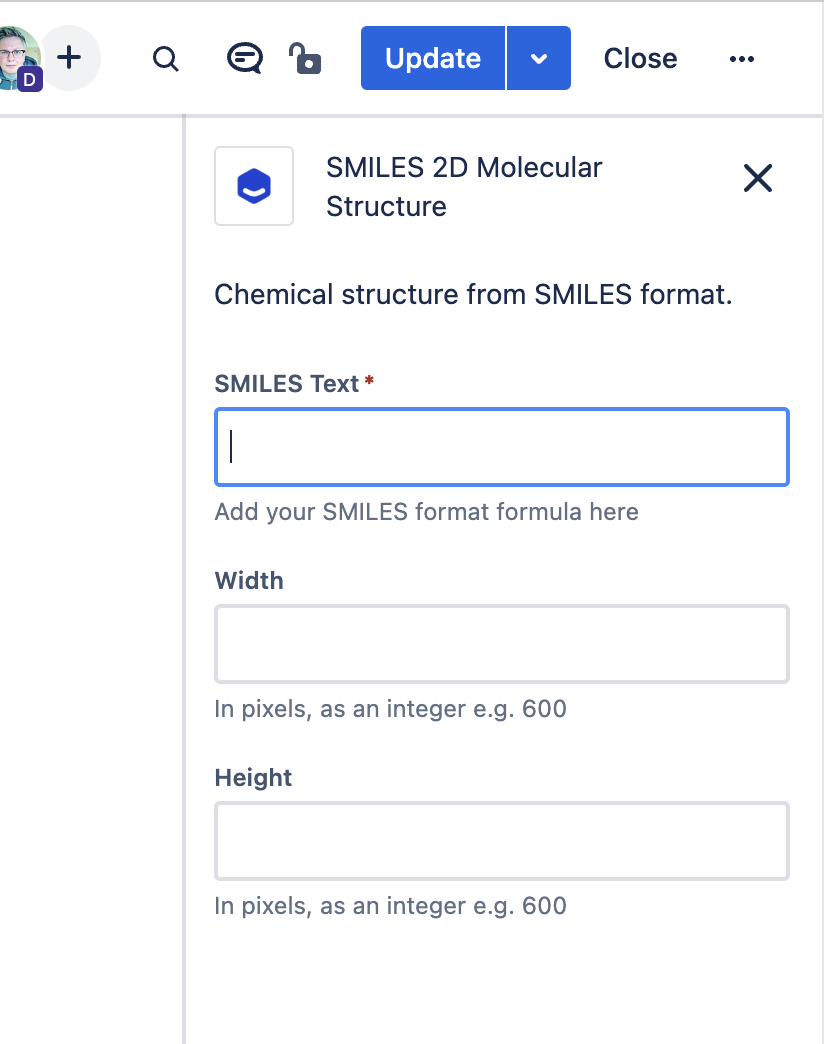Click the unlocked padlock icon
The width and height of the screenshot is (824, 1044).
[x=305, y=58]
